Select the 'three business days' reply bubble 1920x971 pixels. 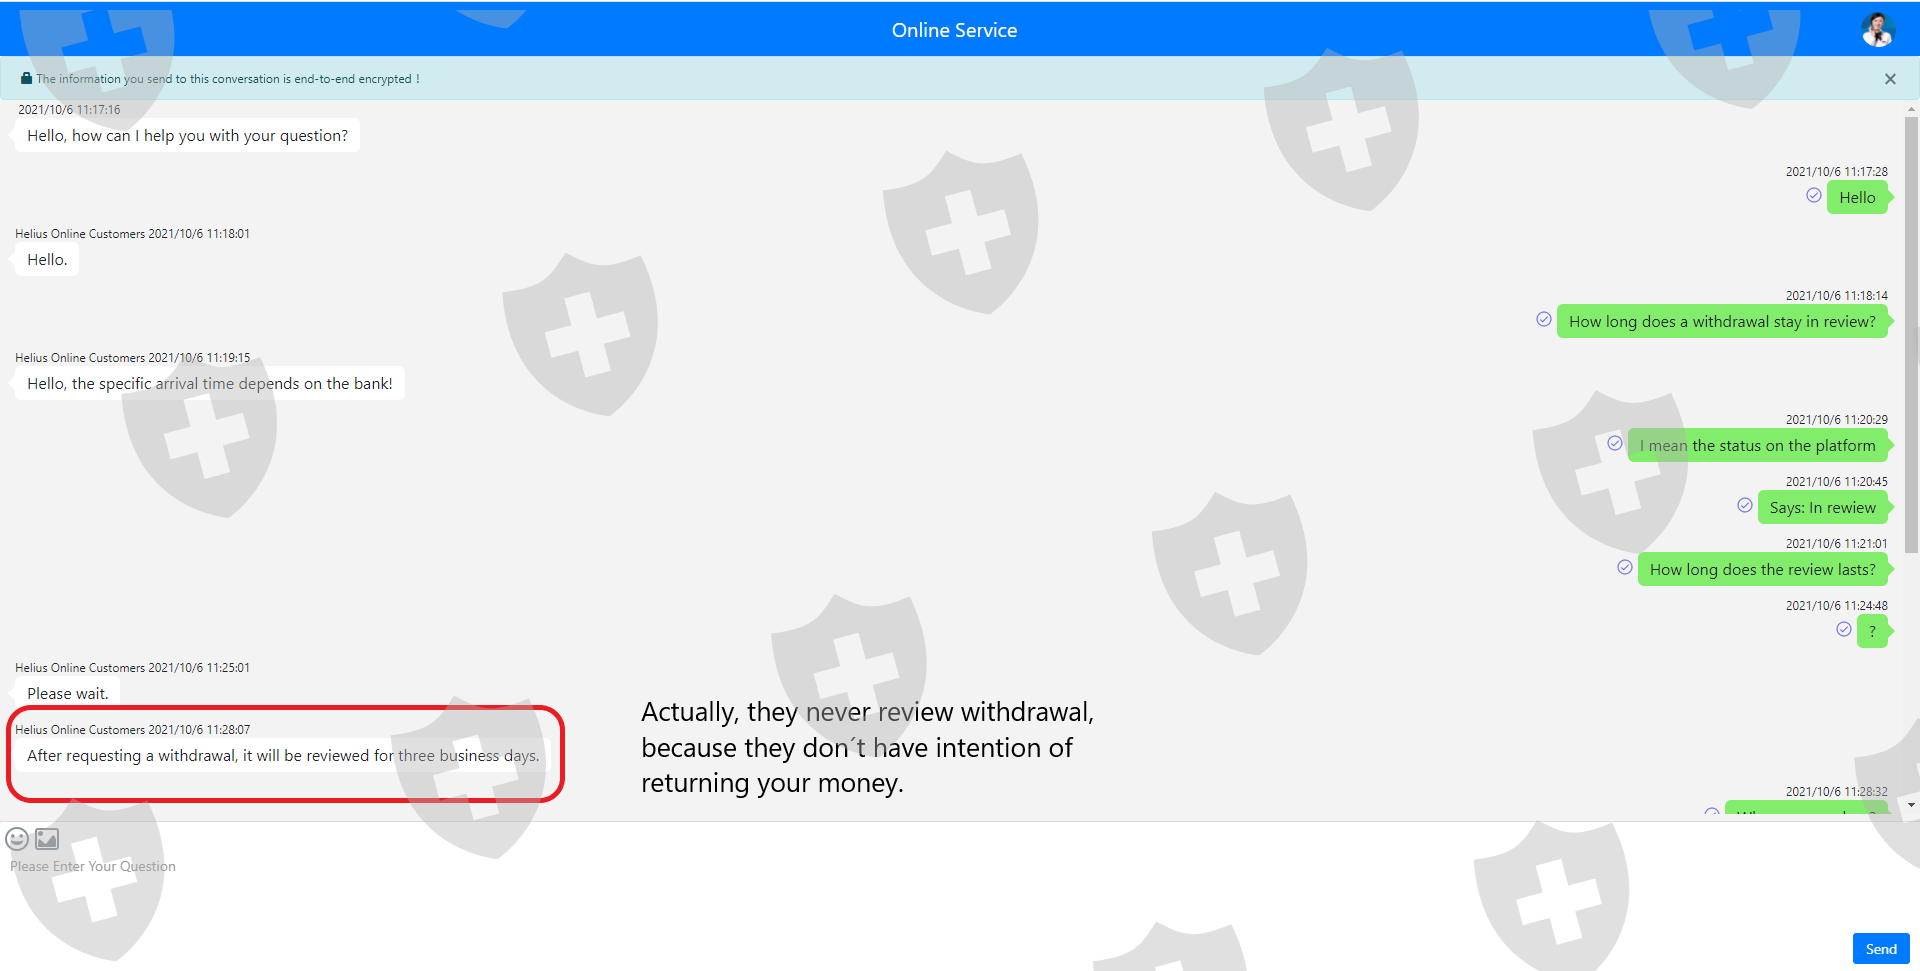pos(283,756)
